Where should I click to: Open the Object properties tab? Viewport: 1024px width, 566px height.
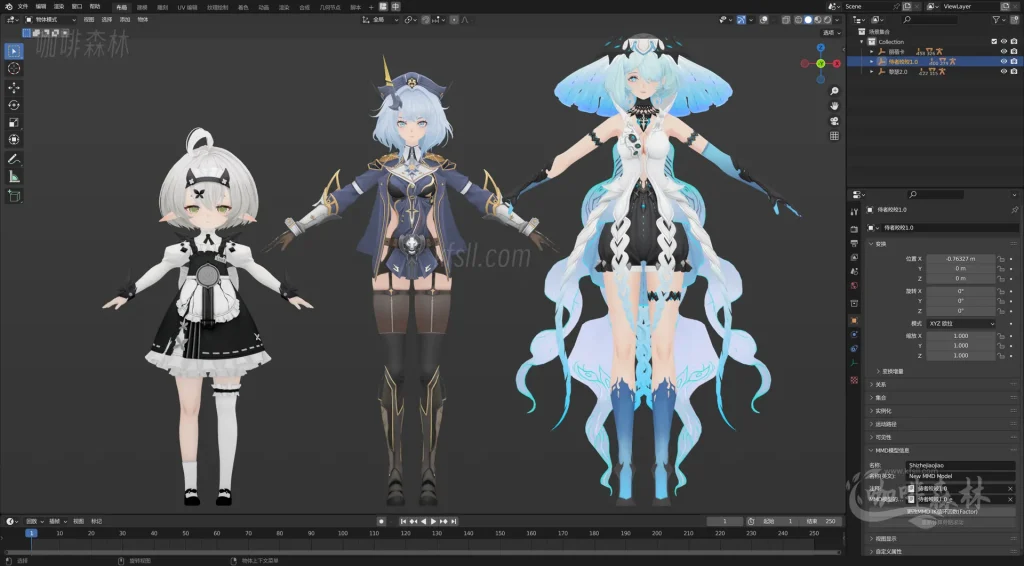click(x=854, y=321)
